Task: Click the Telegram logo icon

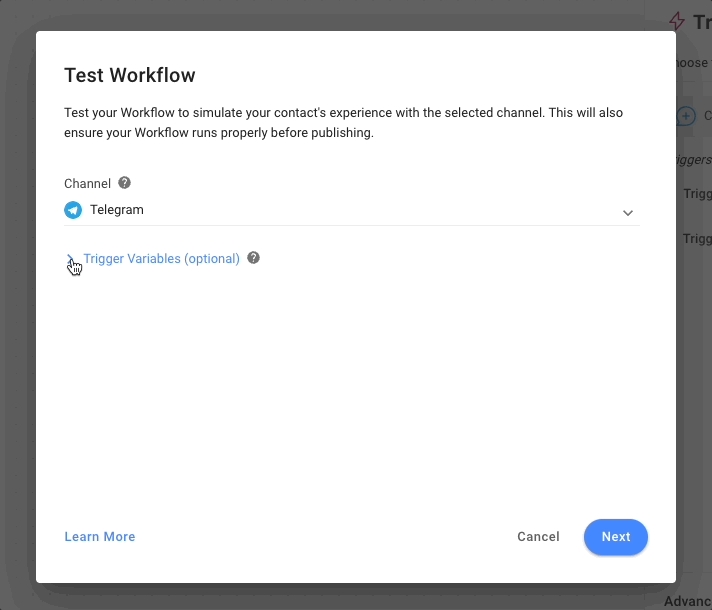Action: 73,210
